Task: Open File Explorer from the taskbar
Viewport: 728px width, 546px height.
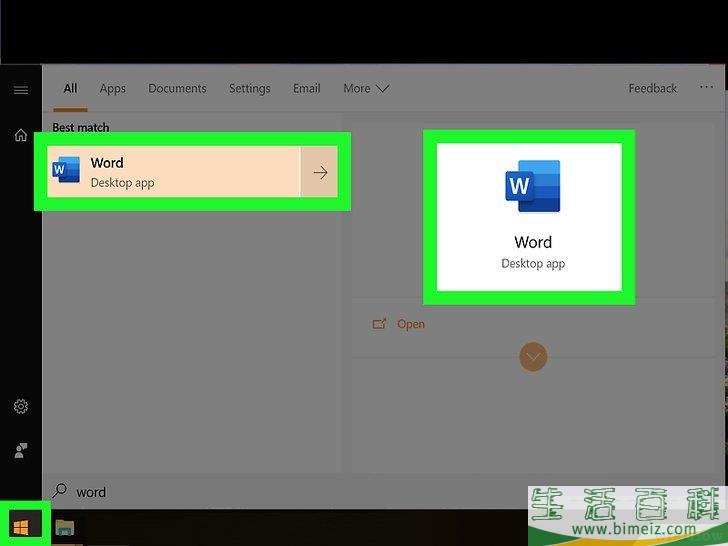Action: [x=65, y=527]
